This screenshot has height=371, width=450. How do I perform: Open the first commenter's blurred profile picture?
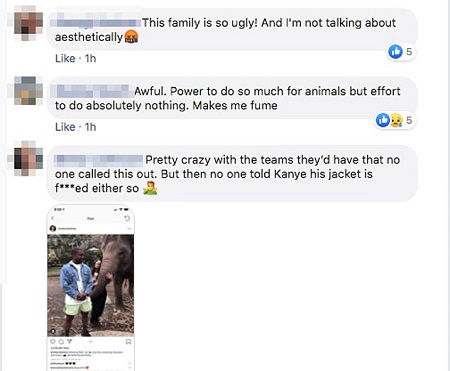[x=26, y=23]
